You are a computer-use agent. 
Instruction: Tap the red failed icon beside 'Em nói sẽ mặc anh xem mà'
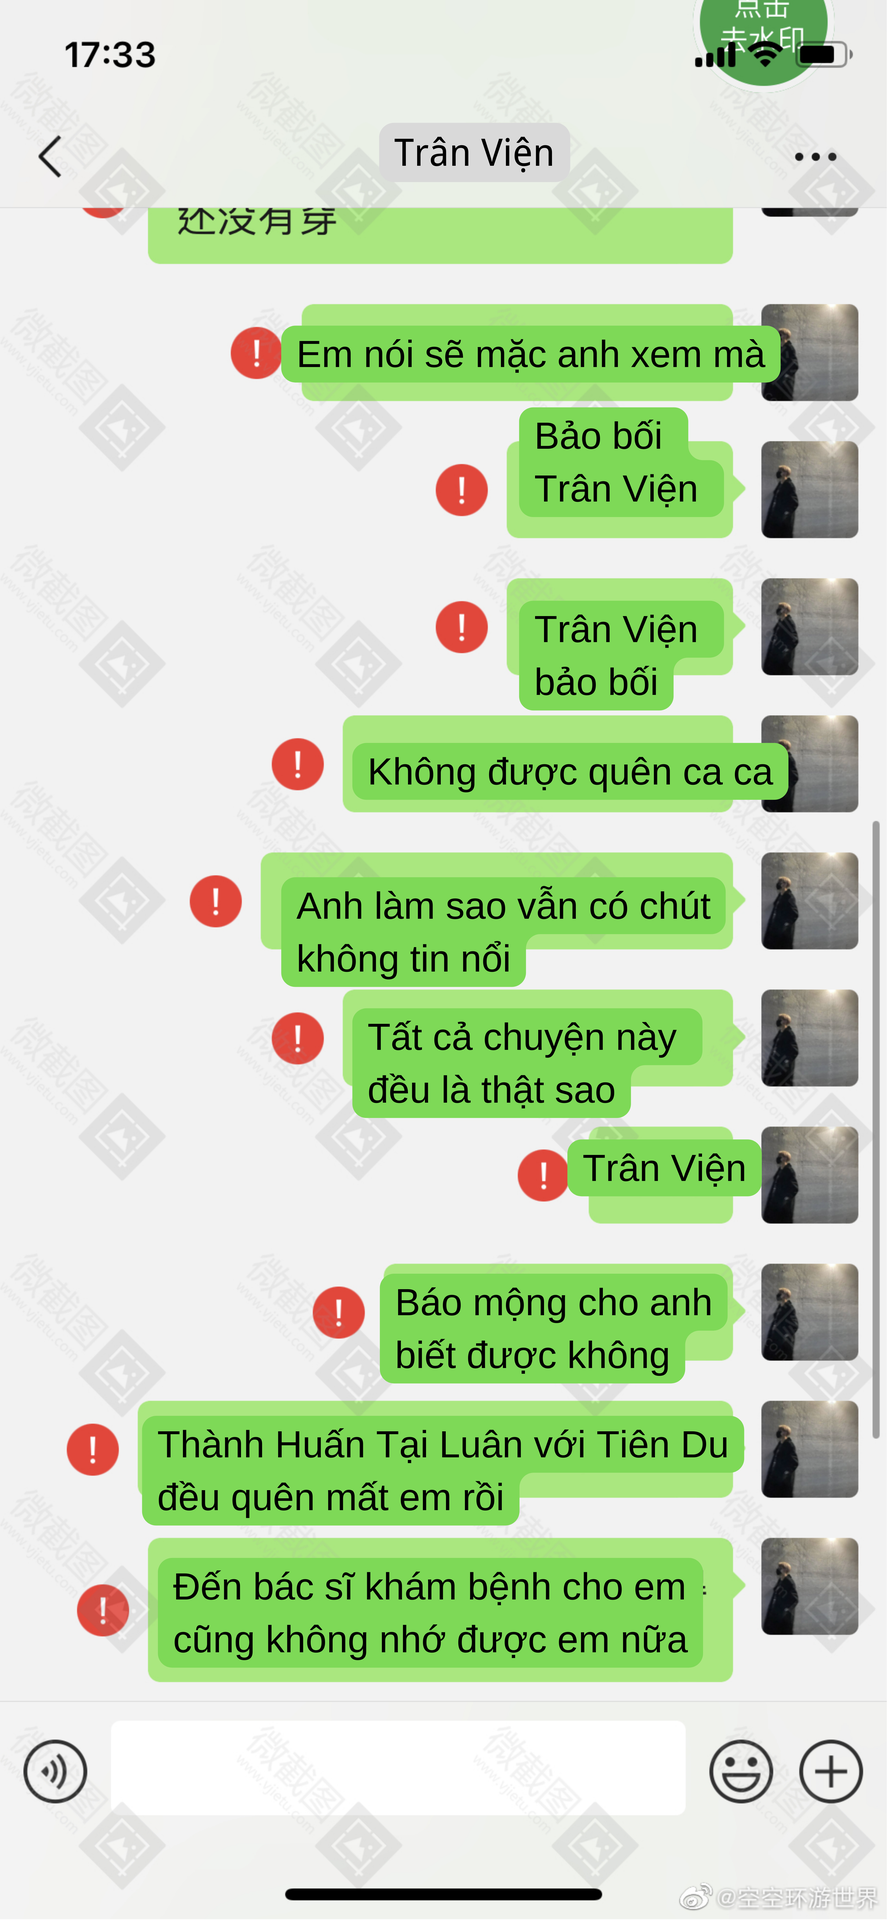coord(256,353)
